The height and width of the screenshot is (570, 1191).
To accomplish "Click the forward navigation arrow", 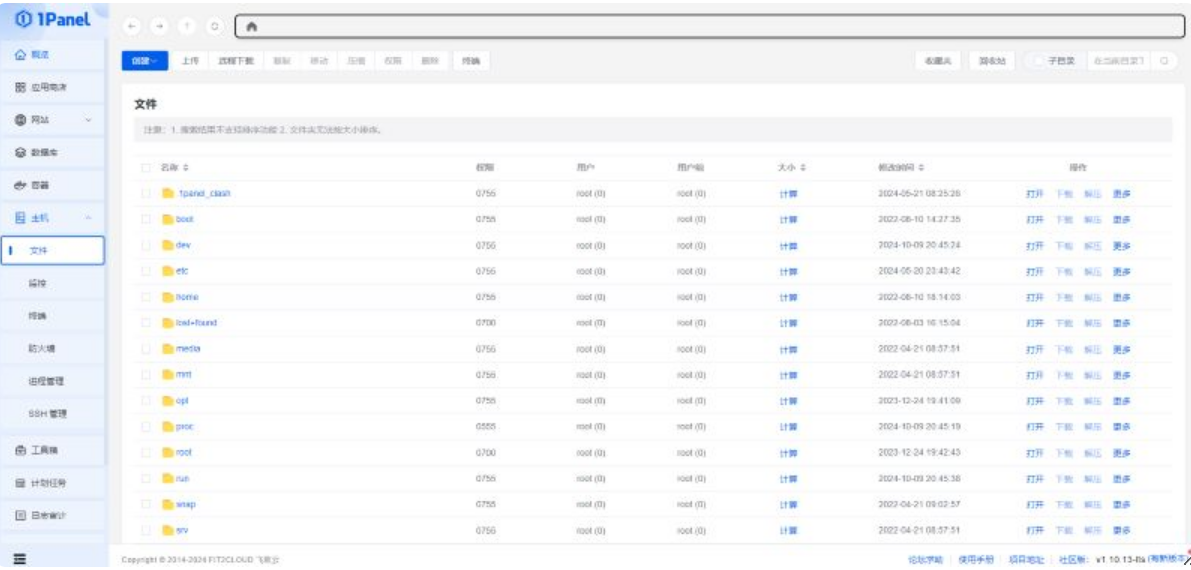I will pos(160,26).
